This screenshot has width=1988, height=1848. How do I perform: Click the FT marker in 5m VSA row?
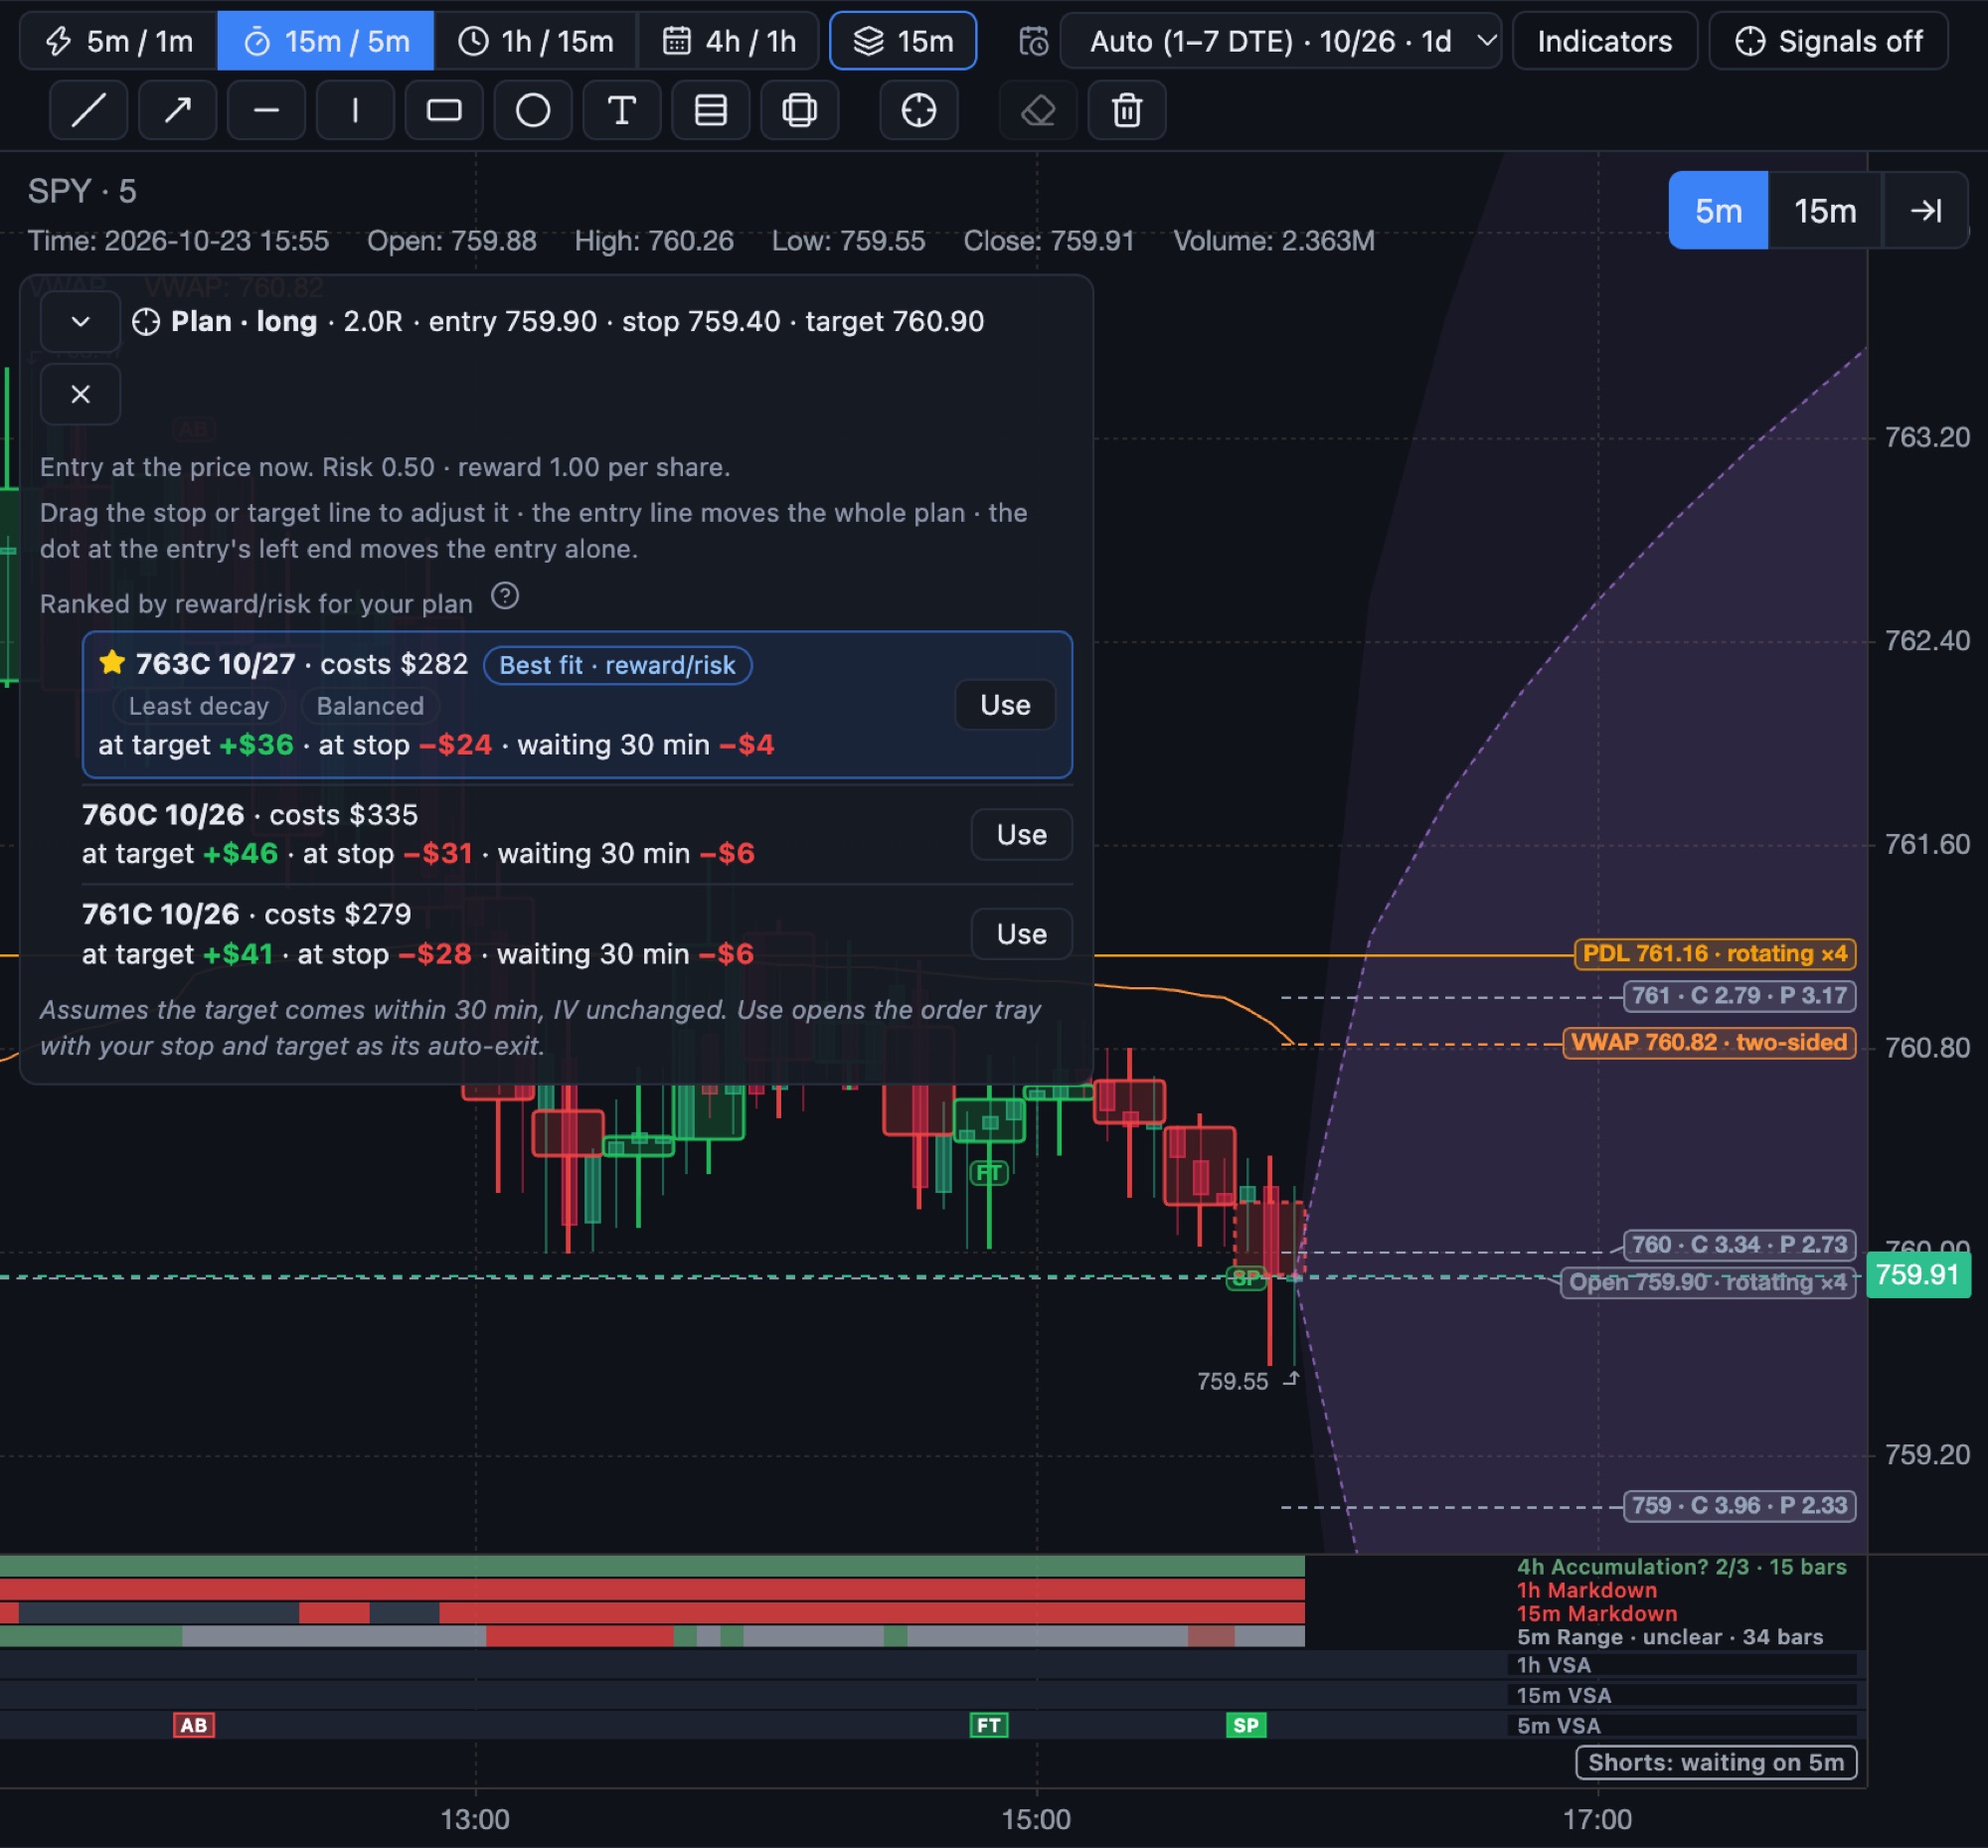point(989,1725)
